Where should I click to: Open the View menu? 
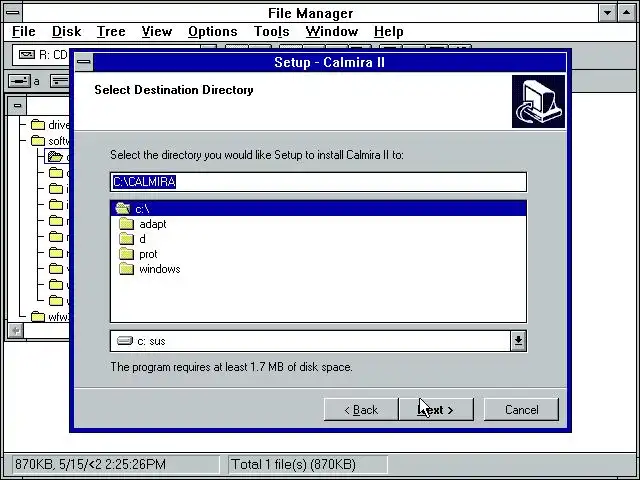[157, 31]
